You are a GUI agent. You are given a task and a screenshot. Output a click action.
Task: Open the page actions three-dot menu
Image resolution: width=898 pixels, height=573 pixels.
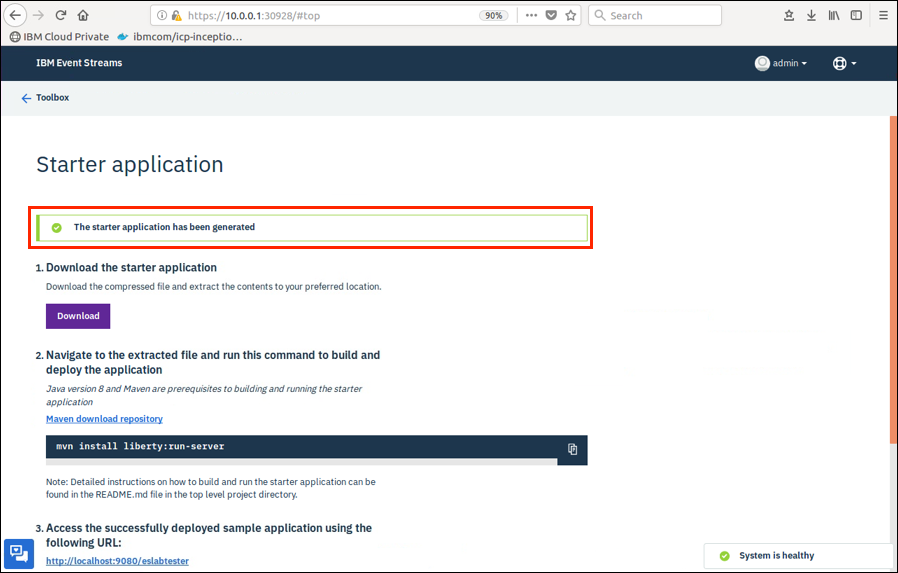click(x=531, y=15)
